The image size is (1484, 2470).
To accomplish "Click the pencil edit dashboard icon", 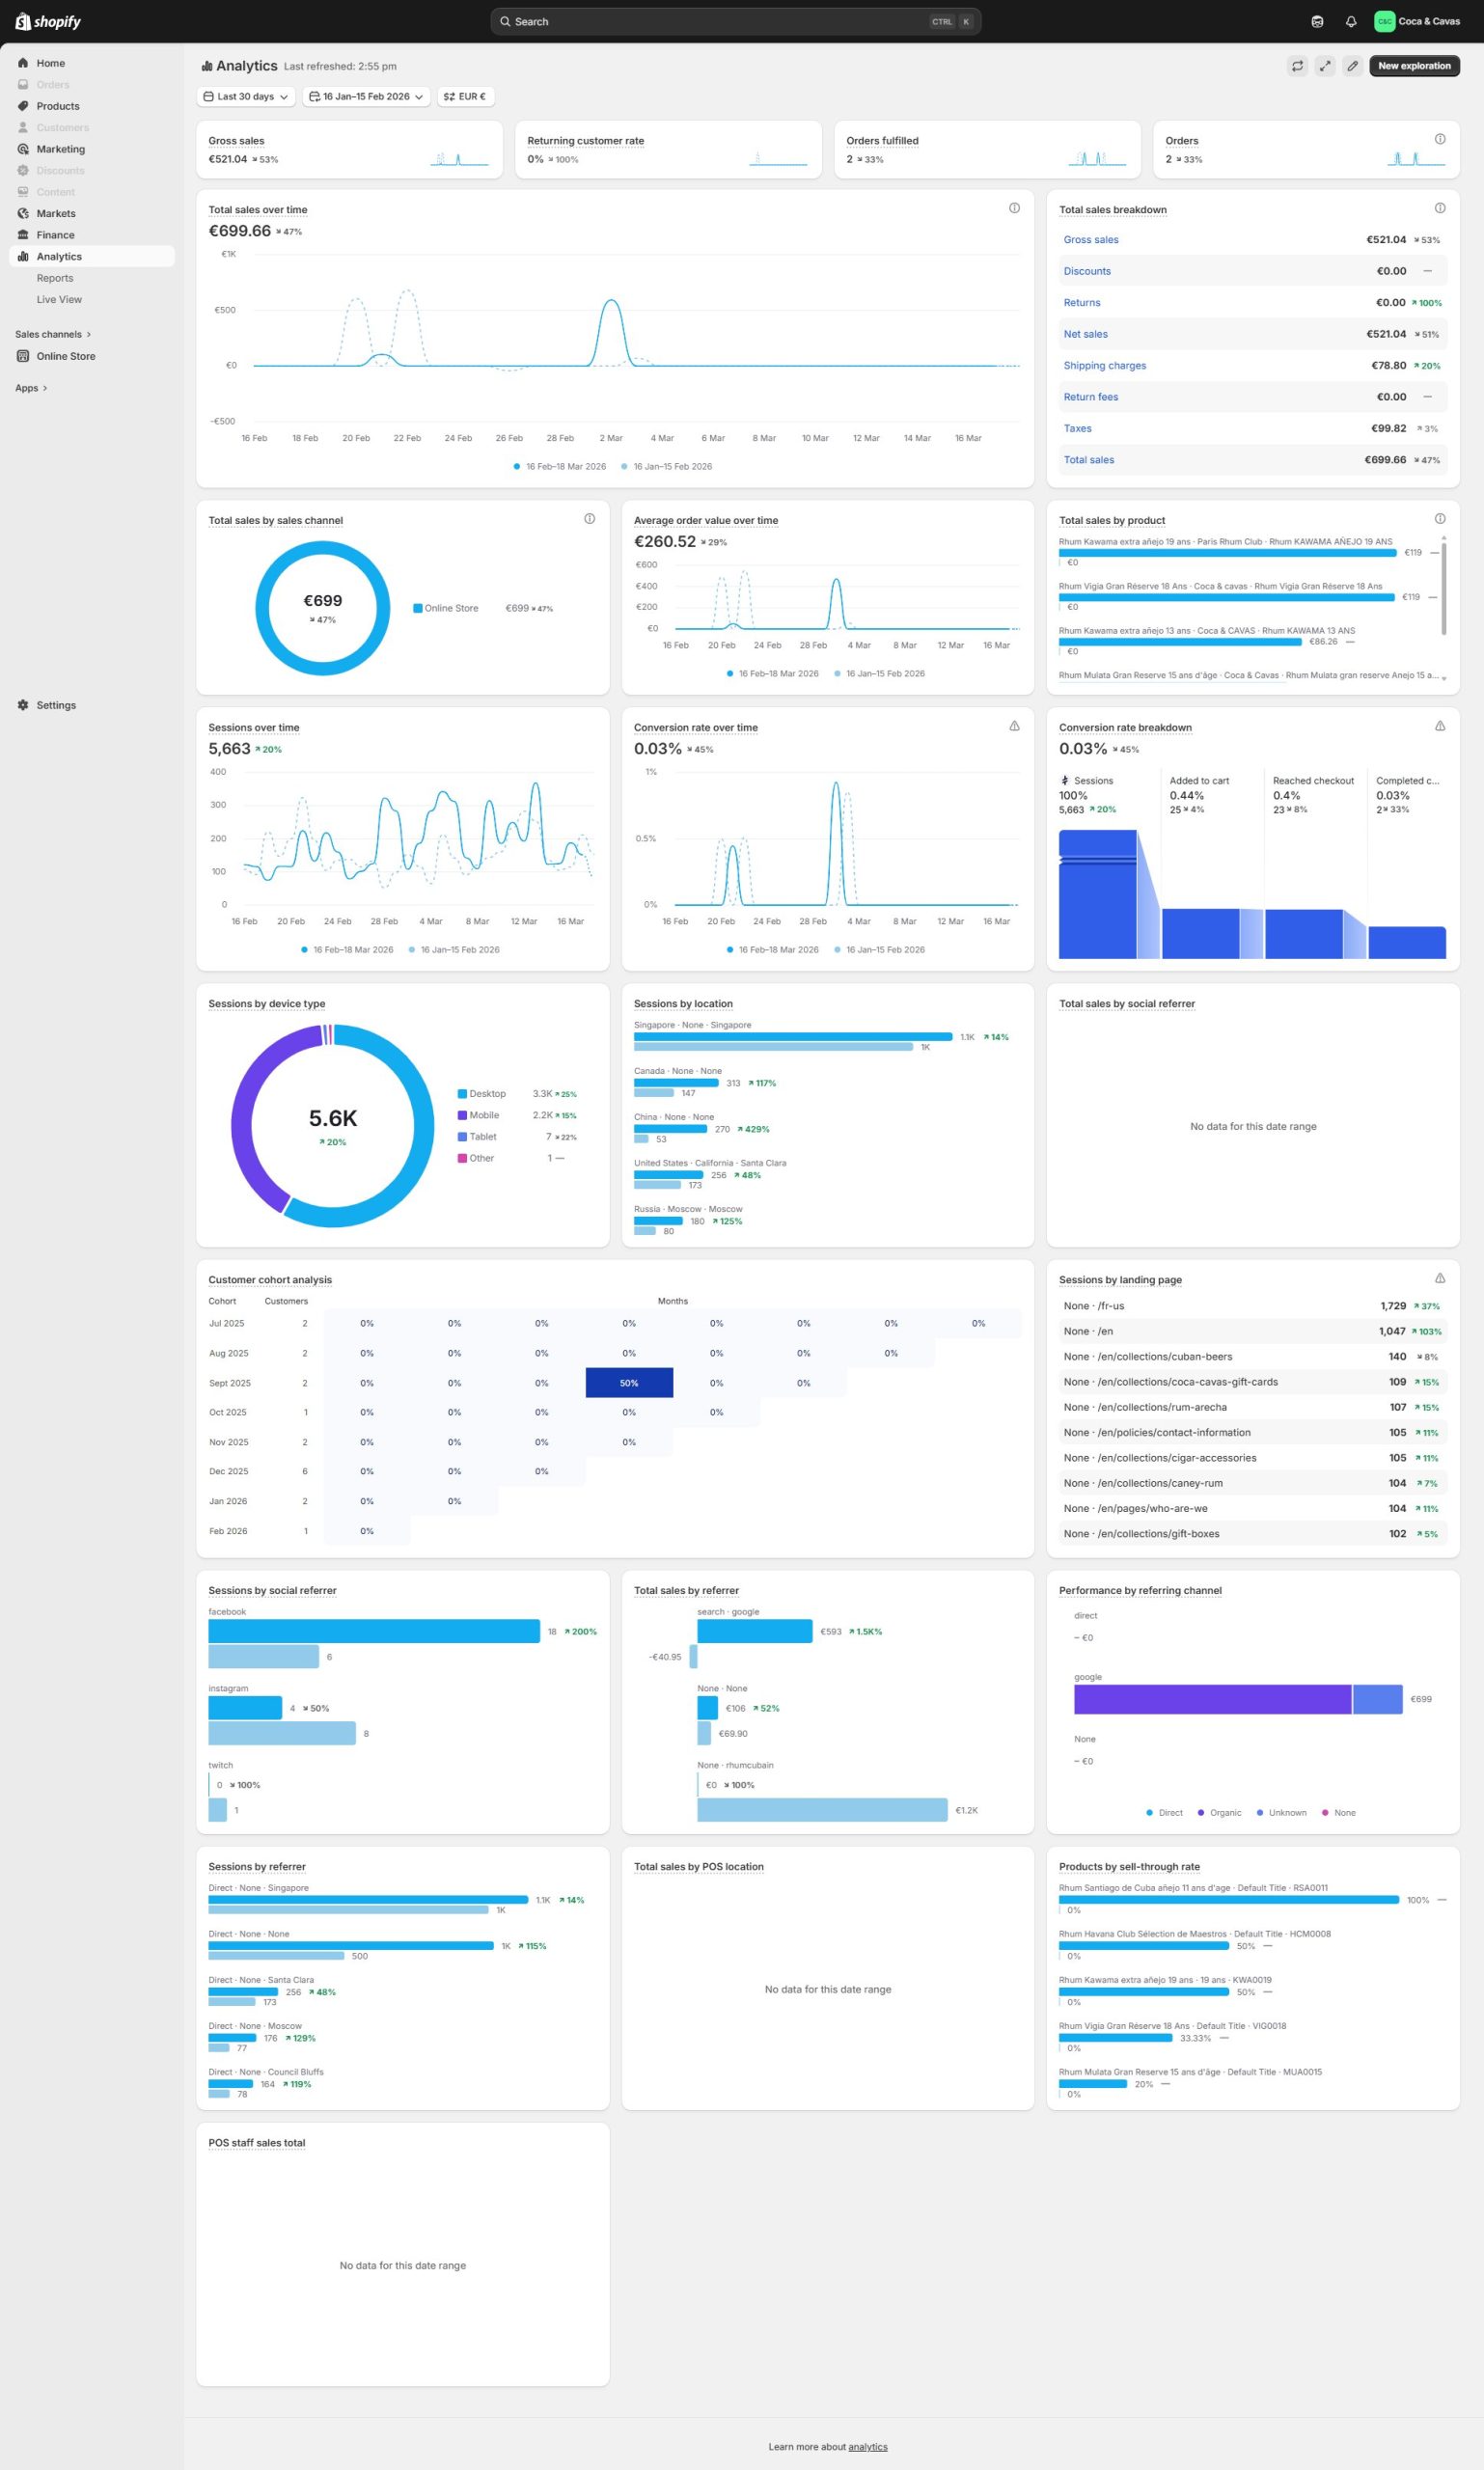I will (x=1352, y=66).
